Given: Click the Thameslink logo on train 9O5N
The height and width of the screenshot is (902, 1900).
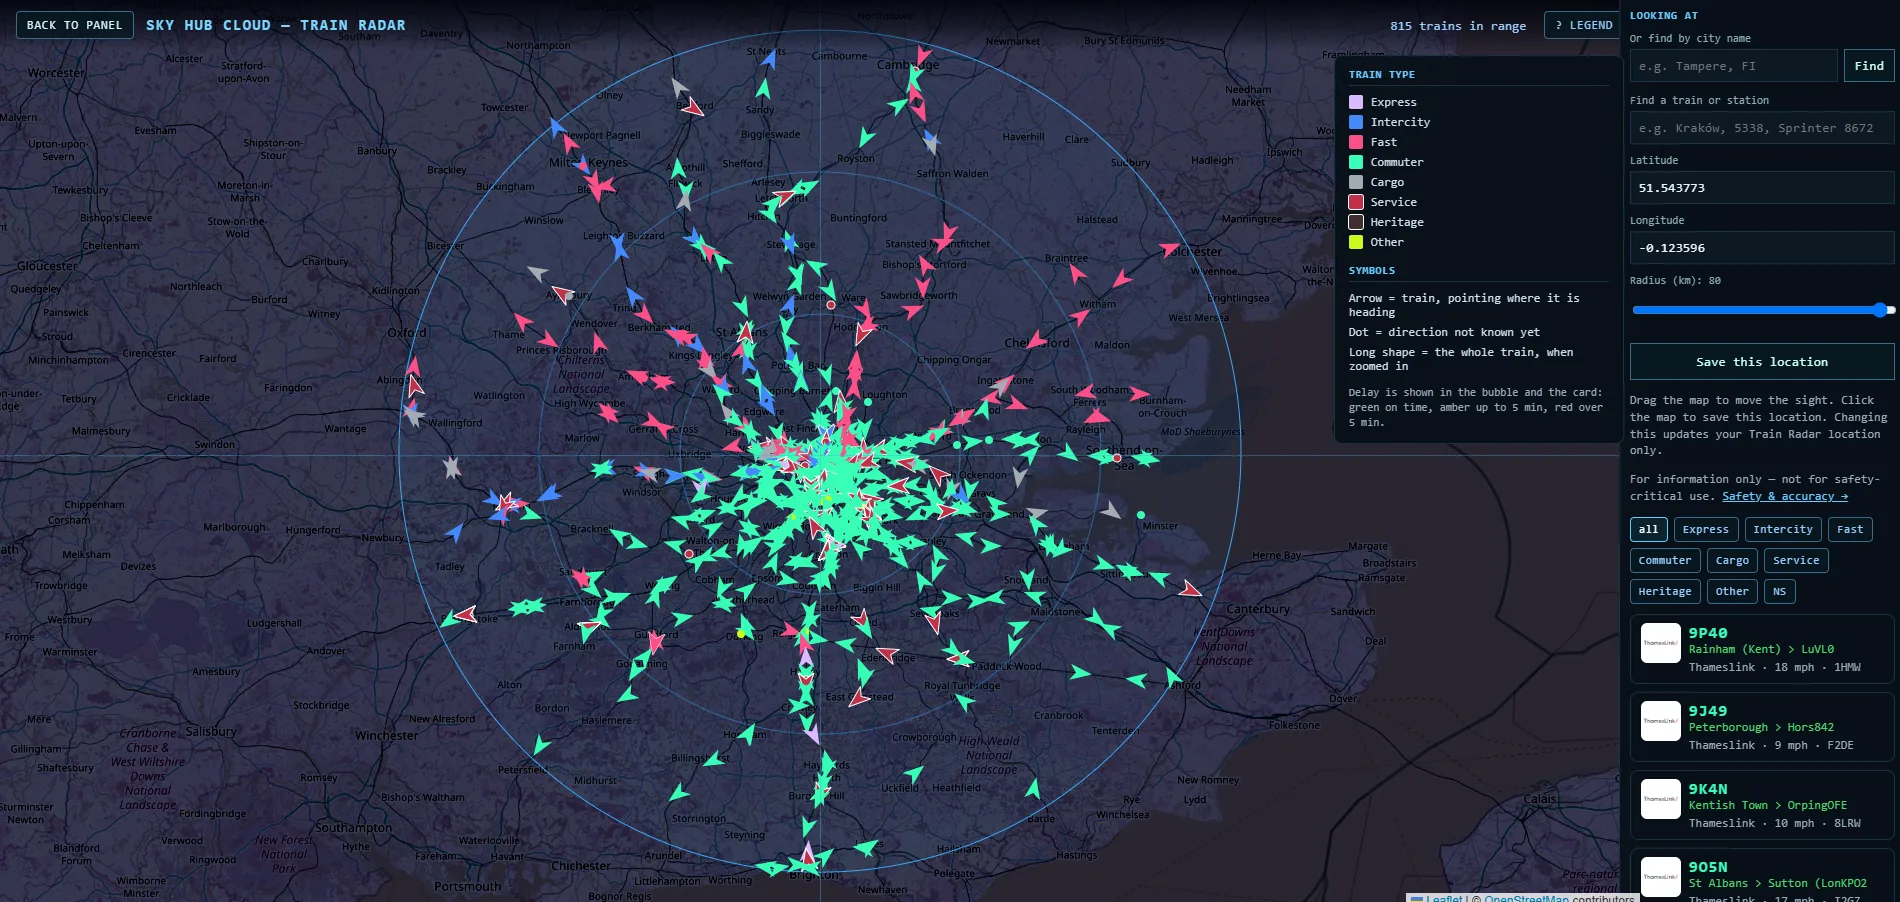Looking at the screenshot, I should [1661, 877].
